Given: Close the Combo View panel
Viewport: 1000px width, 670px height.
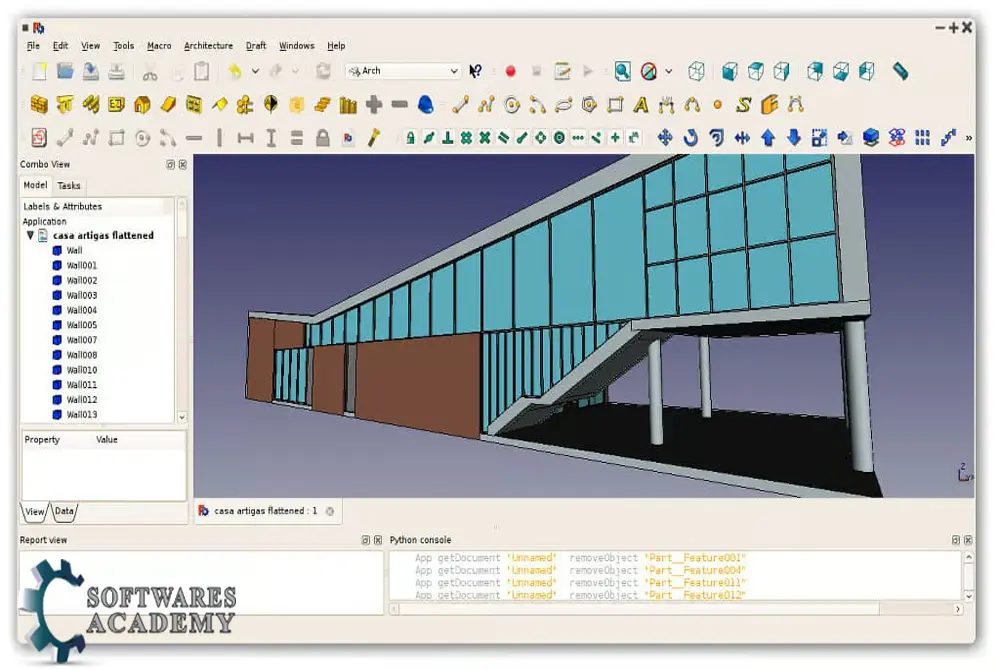Looking at the screenshot, I should 183,164.
